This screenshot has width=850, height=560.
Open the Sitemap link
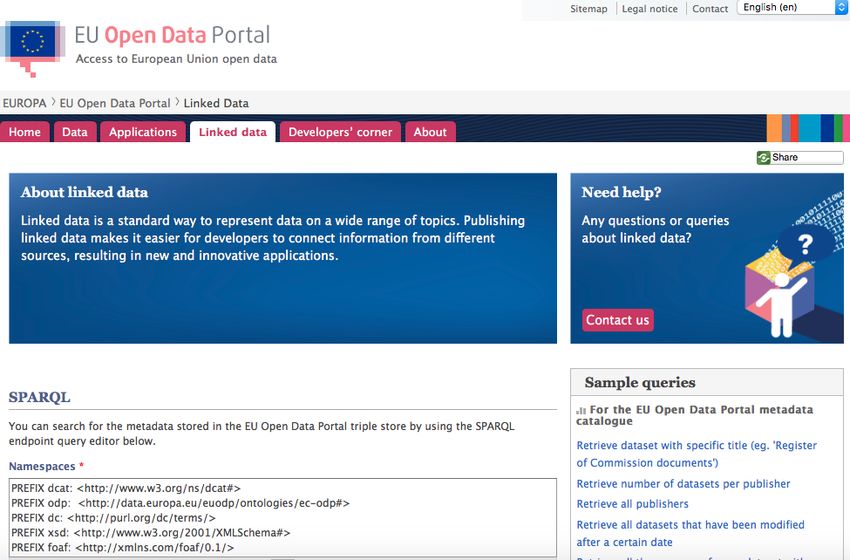click(x=588, y=9)
